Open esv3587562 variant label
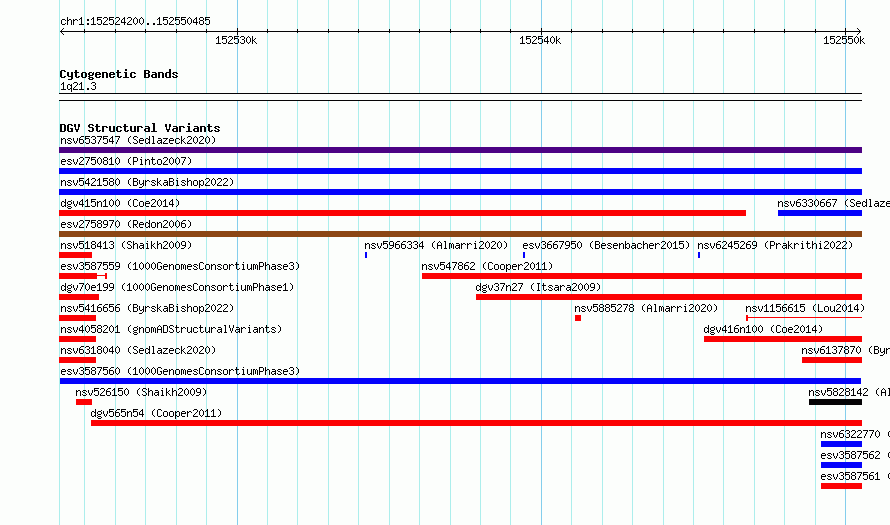Image resolution: width=890 pixels, height=525 pixels. click(855, 455)
